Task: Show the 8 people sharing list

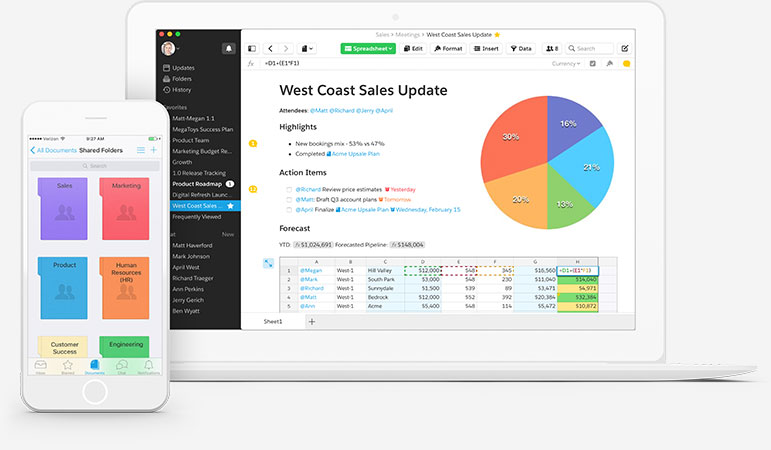Action: (552, 48)
